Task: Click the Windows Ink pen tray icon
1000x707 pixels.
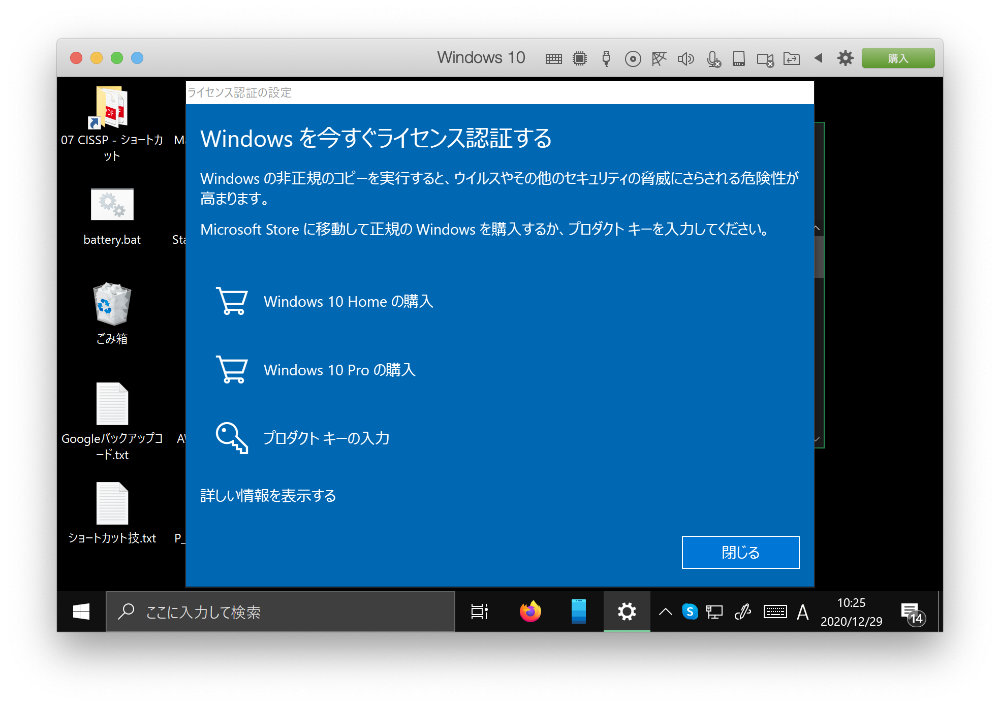Action: tap(743, 612)
